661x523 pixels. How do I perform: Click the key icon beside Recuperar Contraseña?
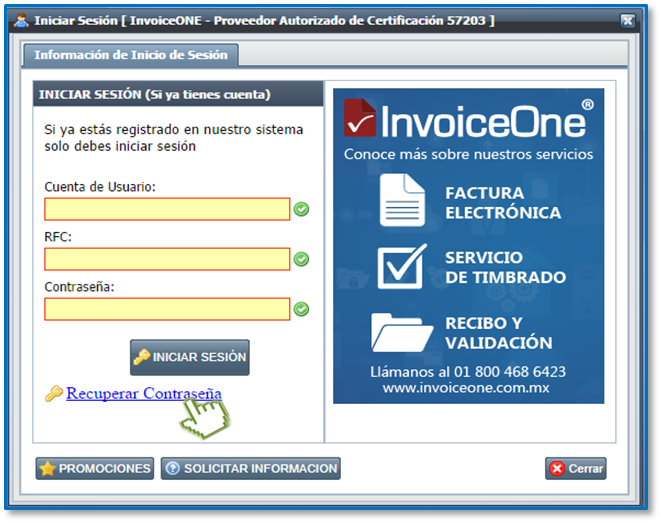click(54, 394)
